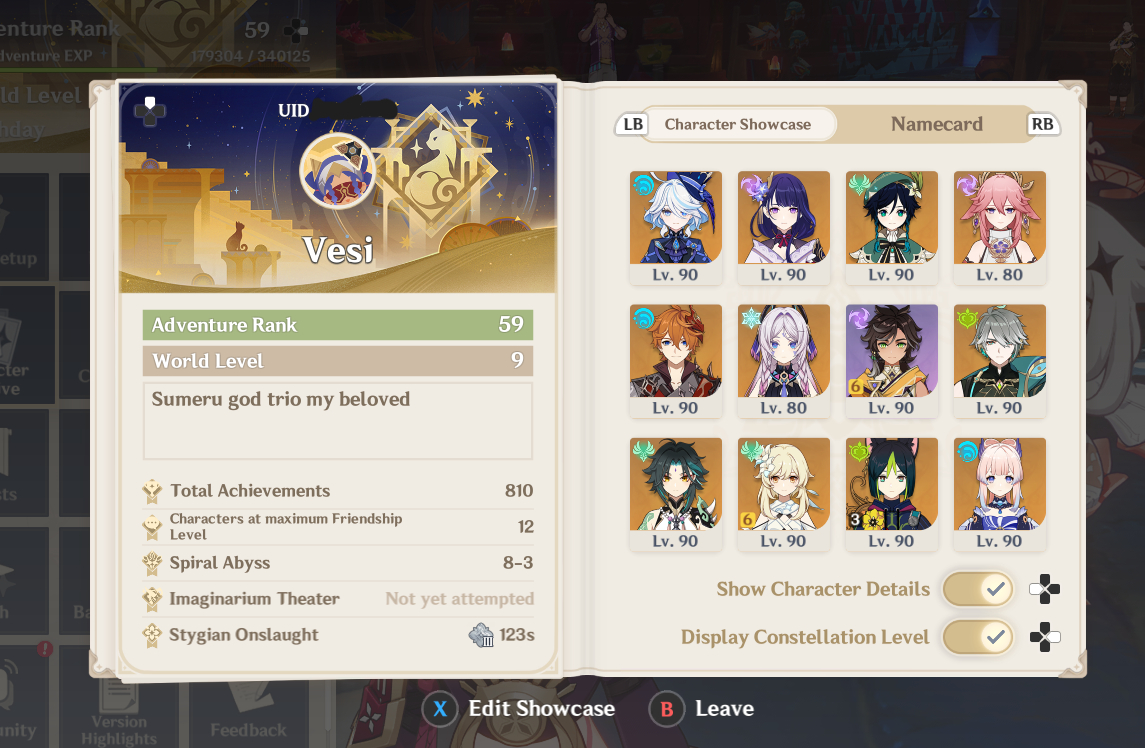Click the signature box reading Sumeru god trio
Viewport: 1145px width, 748px height.
point(337,421)
